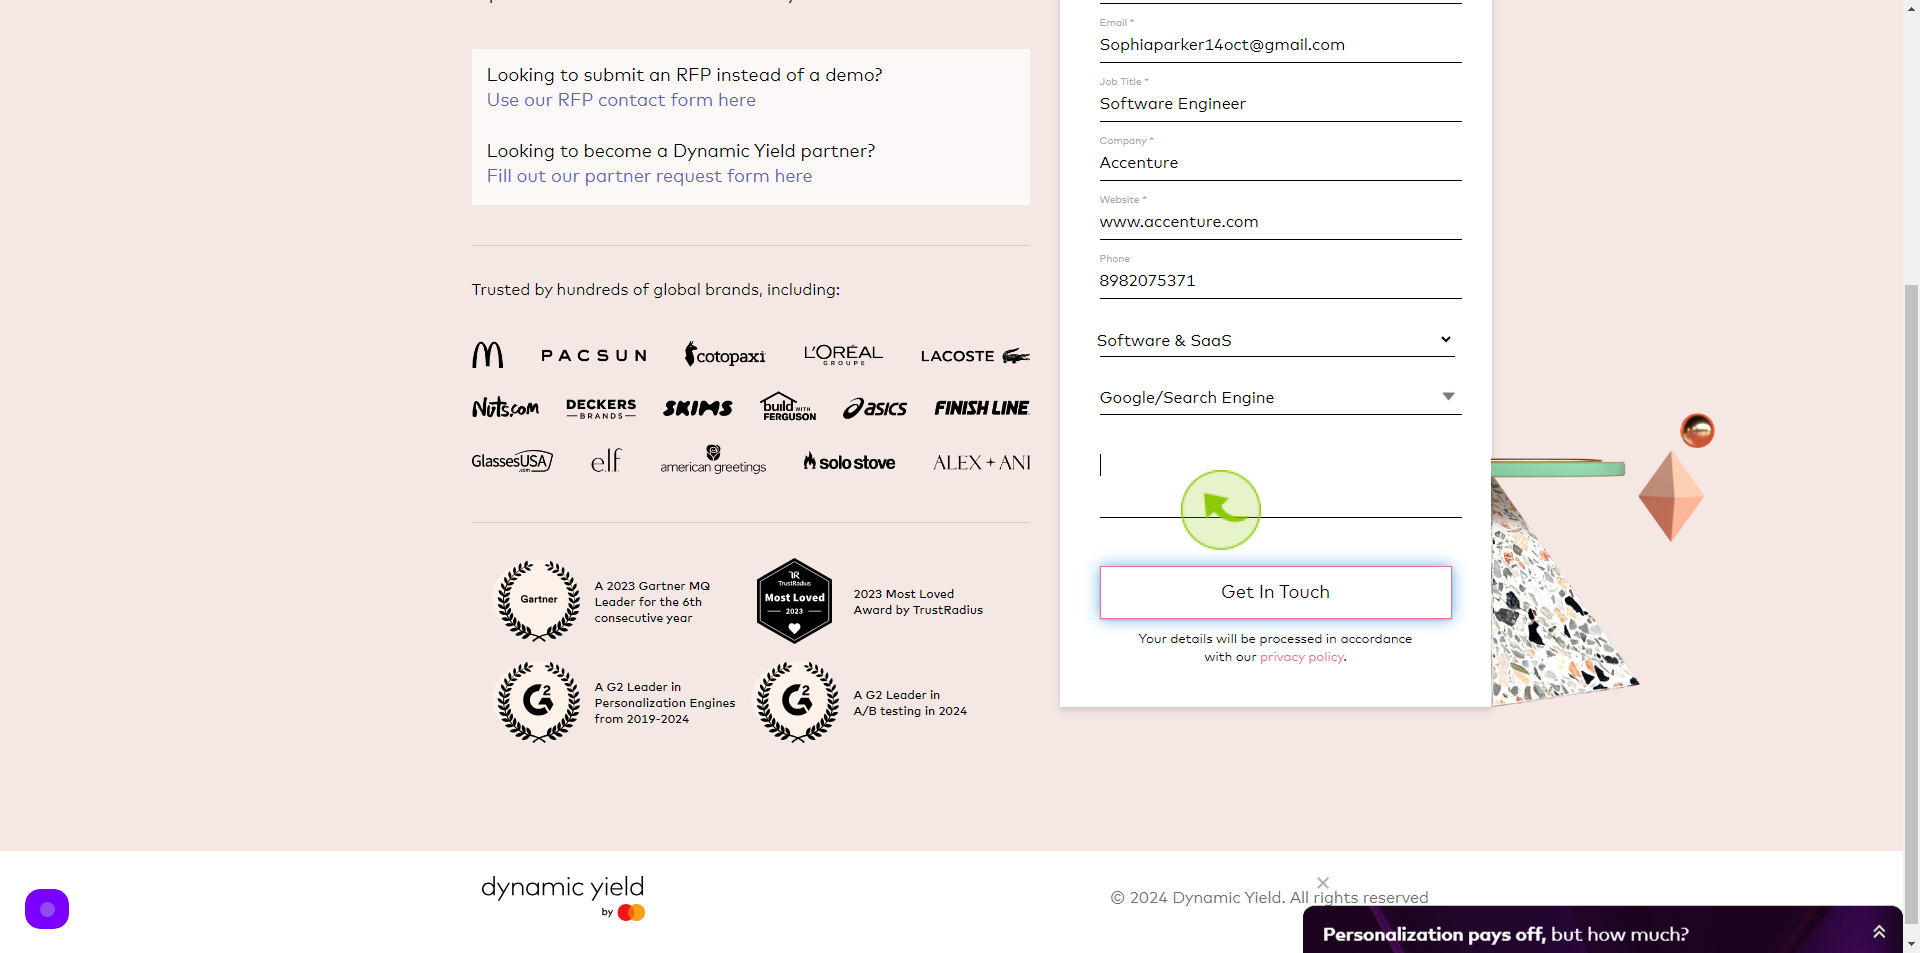Expand the Personalization pays off banner chevrons
This screenshot has width=1920, height=953.
pos(1879,932)
